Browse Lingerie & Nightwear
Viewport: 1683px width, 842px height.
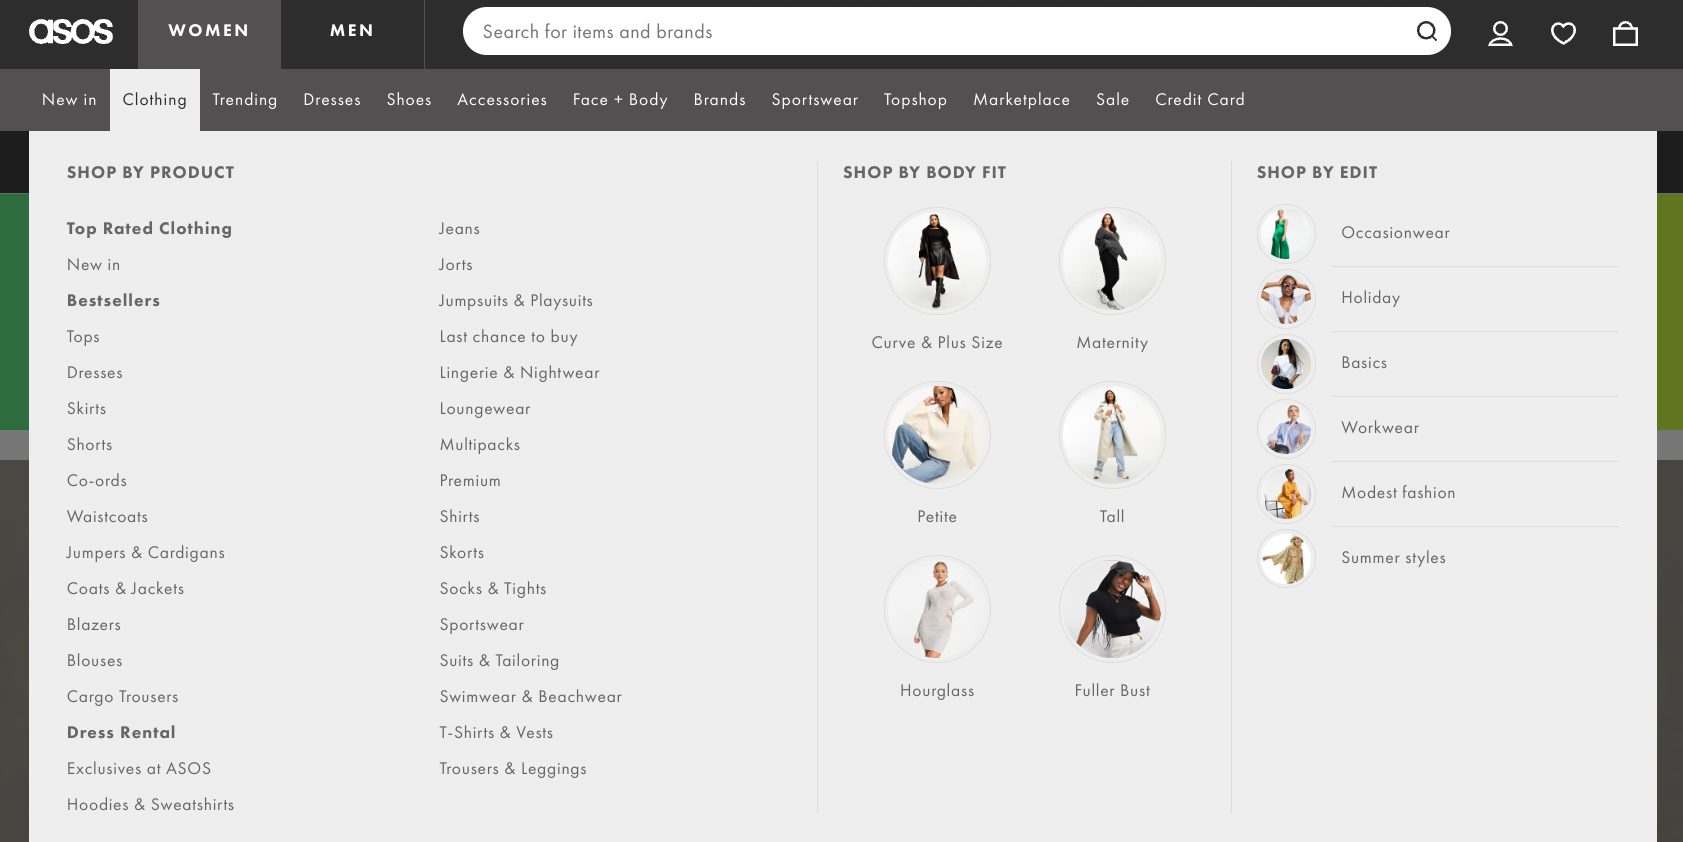coord(520,373)
